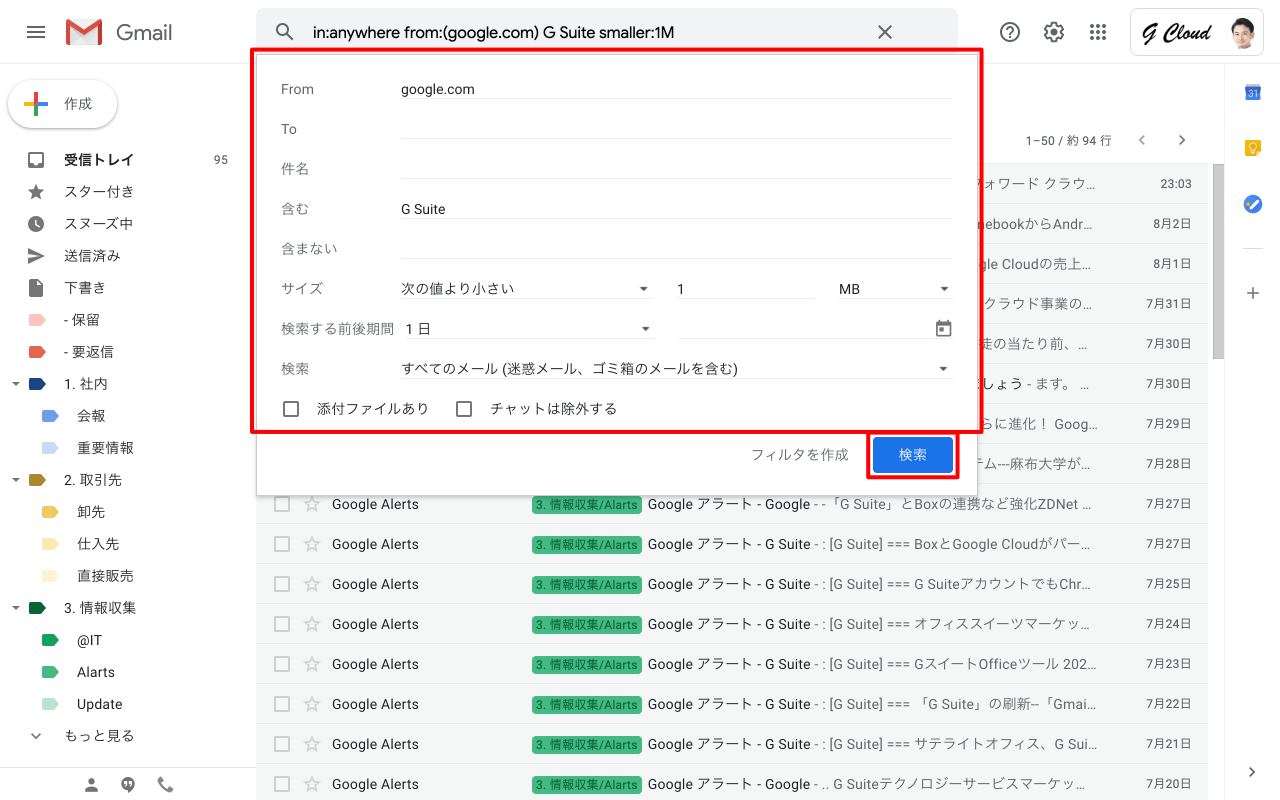
Task: Open the Tasks side panel icon
Action: (x=1253, y=203)
